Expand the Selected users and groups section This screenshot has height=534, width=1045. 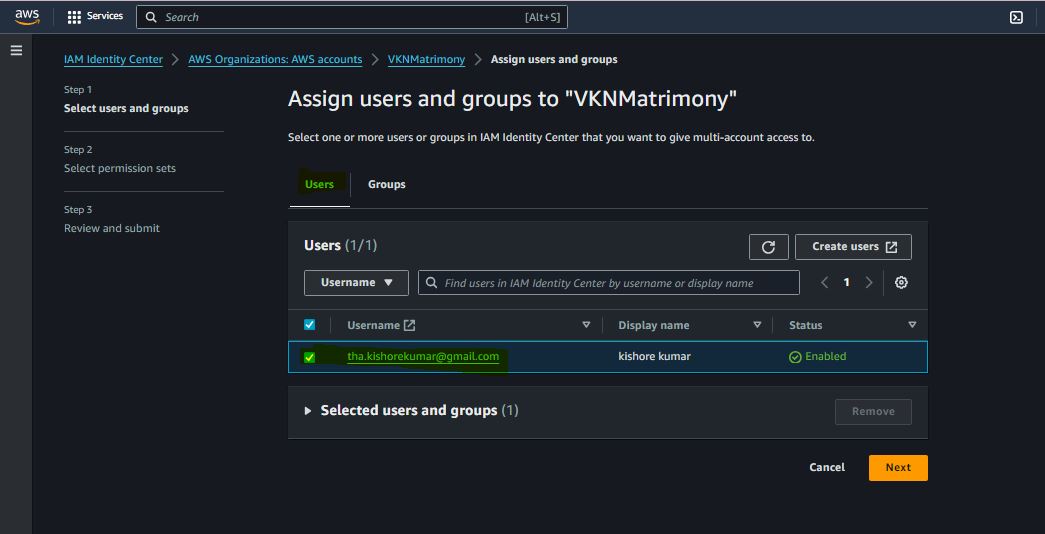pos(309,411)
